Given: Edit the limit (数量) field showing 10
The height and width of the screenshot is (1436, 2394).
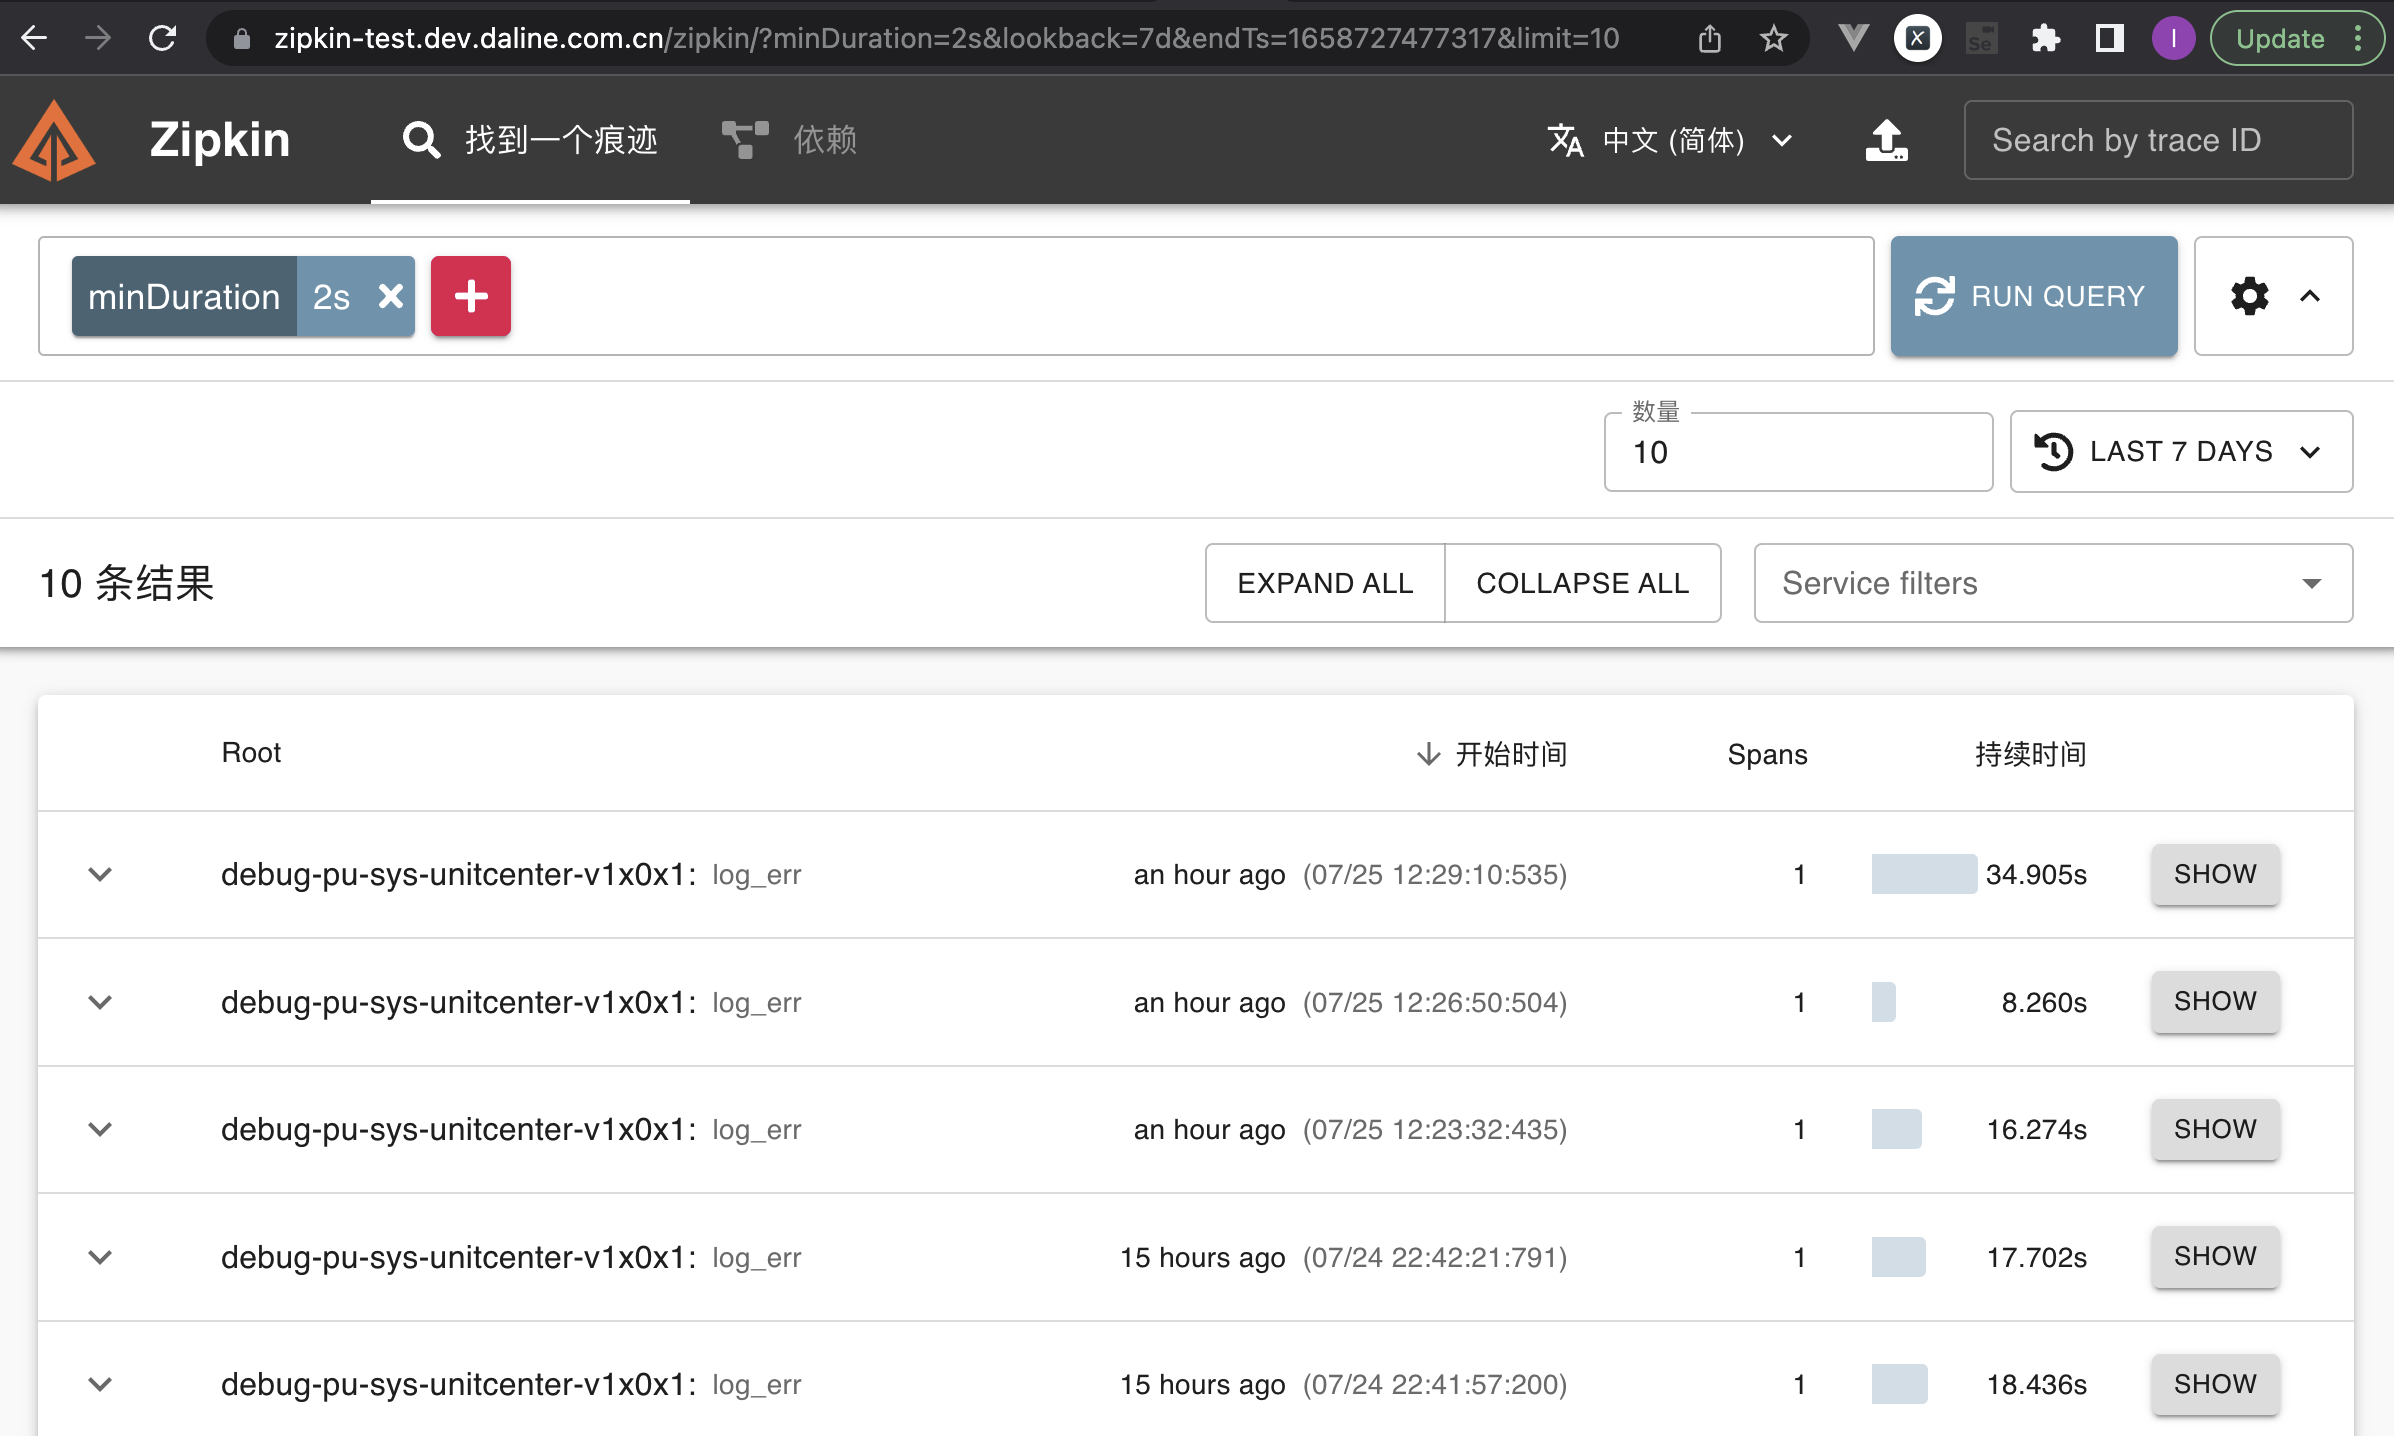Looking at the screenshot, I should pos(1798,452).
